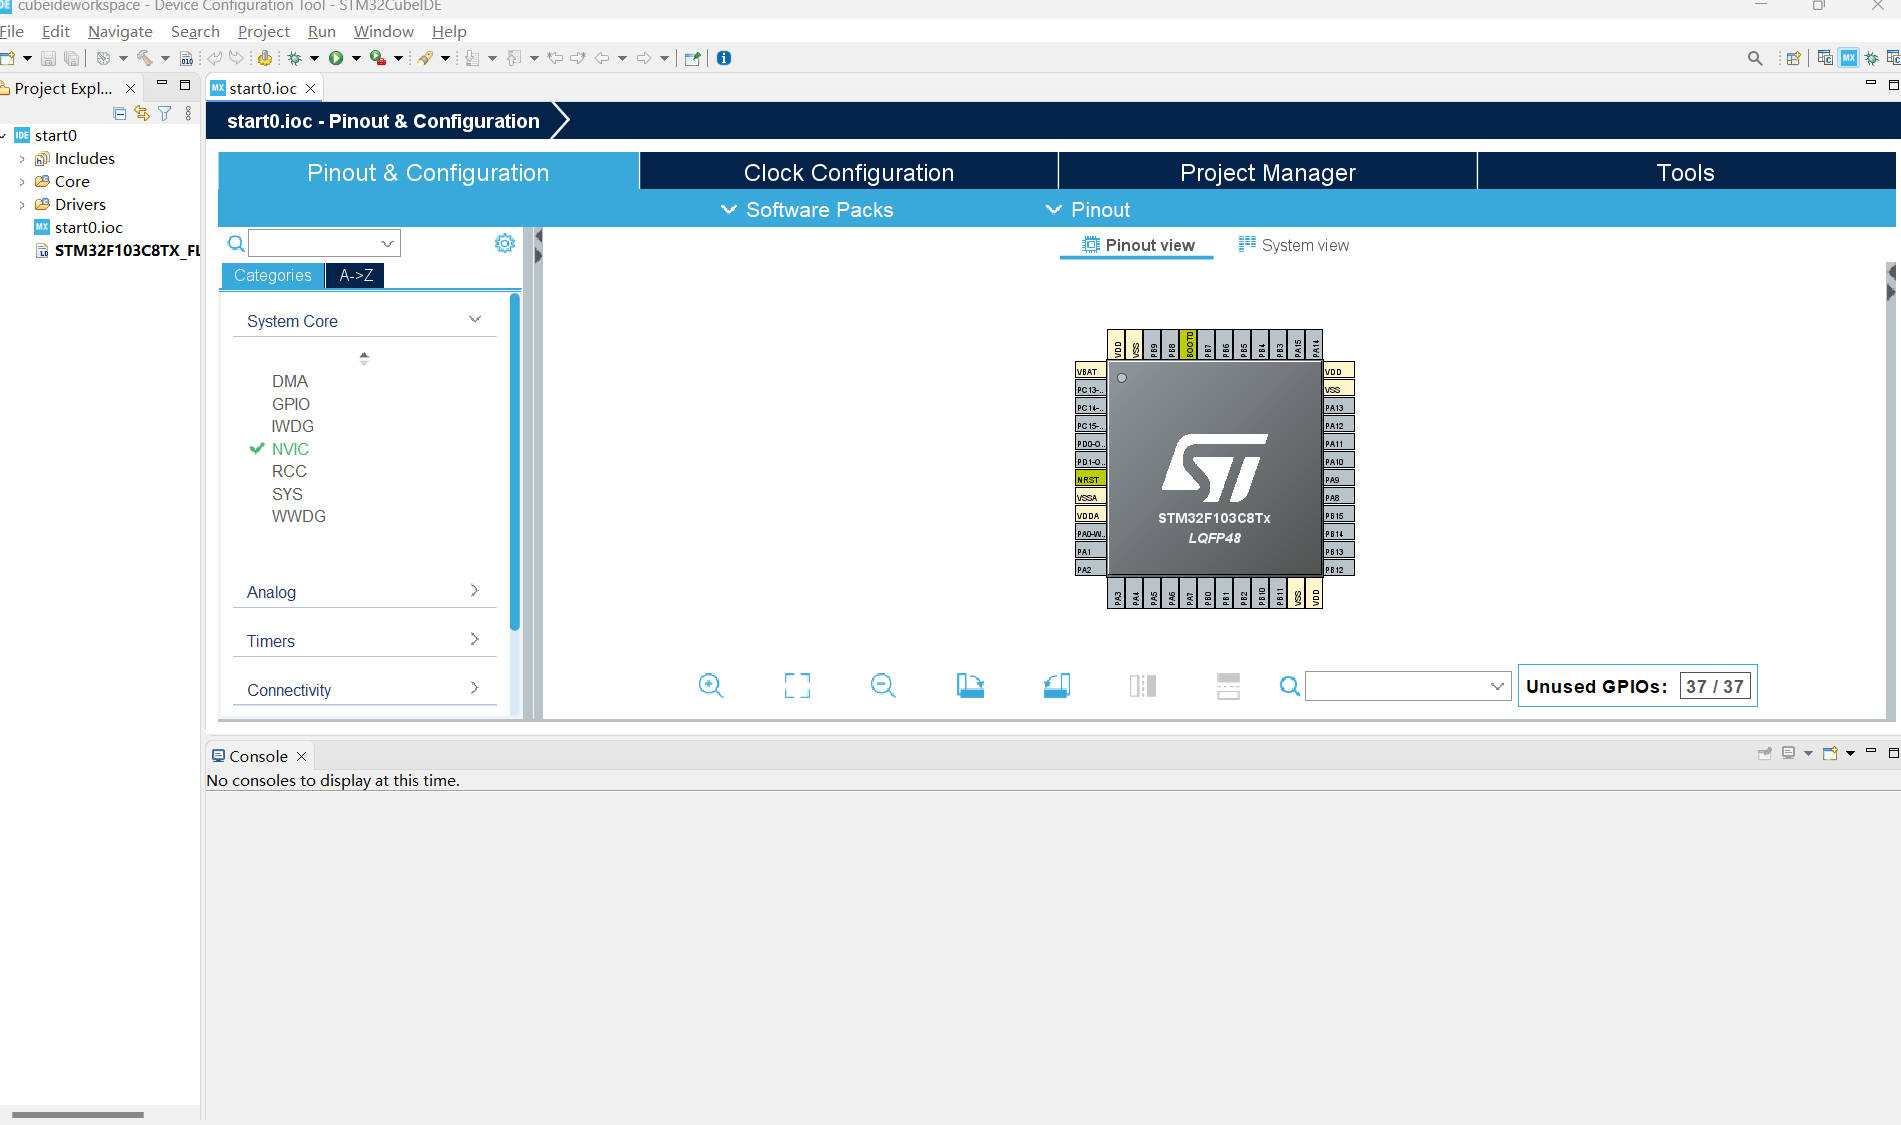
Task: Click the gear settings icon in categories panel
Action: [x=505, y=243]
